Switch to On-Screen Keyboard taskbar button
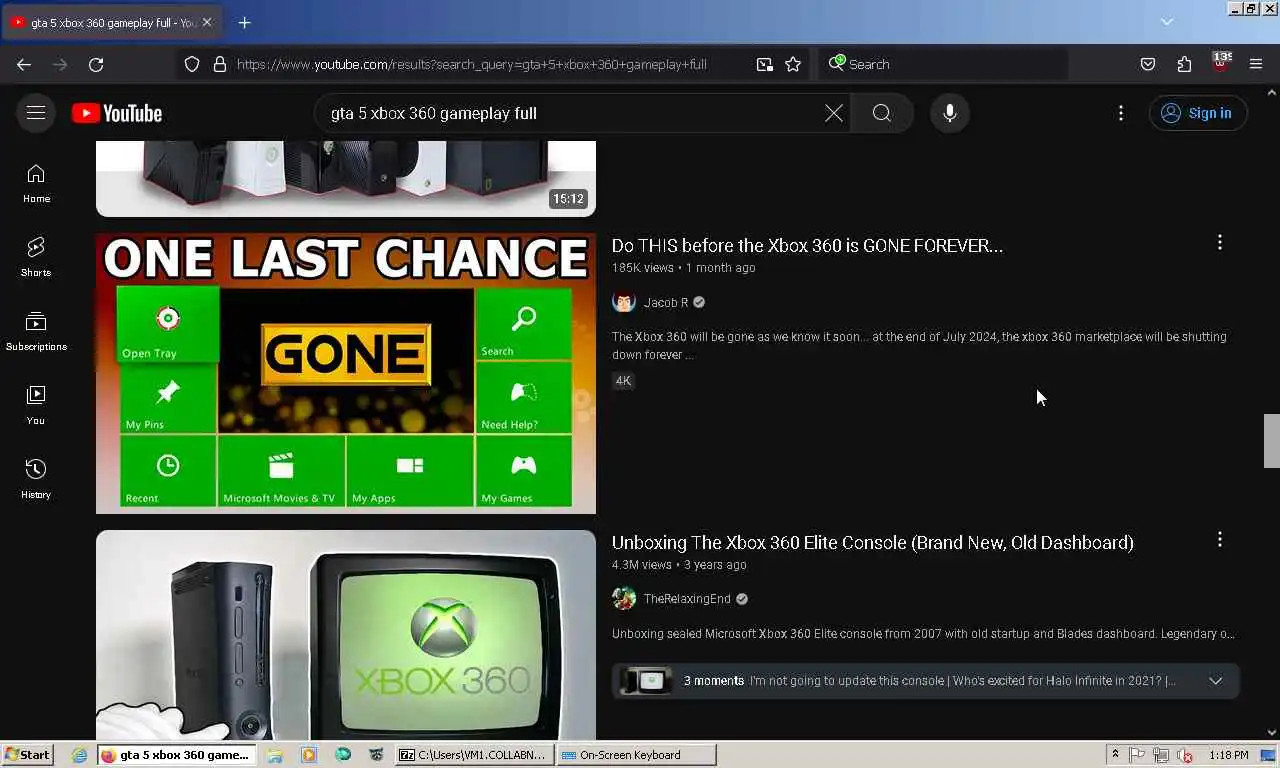 tap(637, 755)
